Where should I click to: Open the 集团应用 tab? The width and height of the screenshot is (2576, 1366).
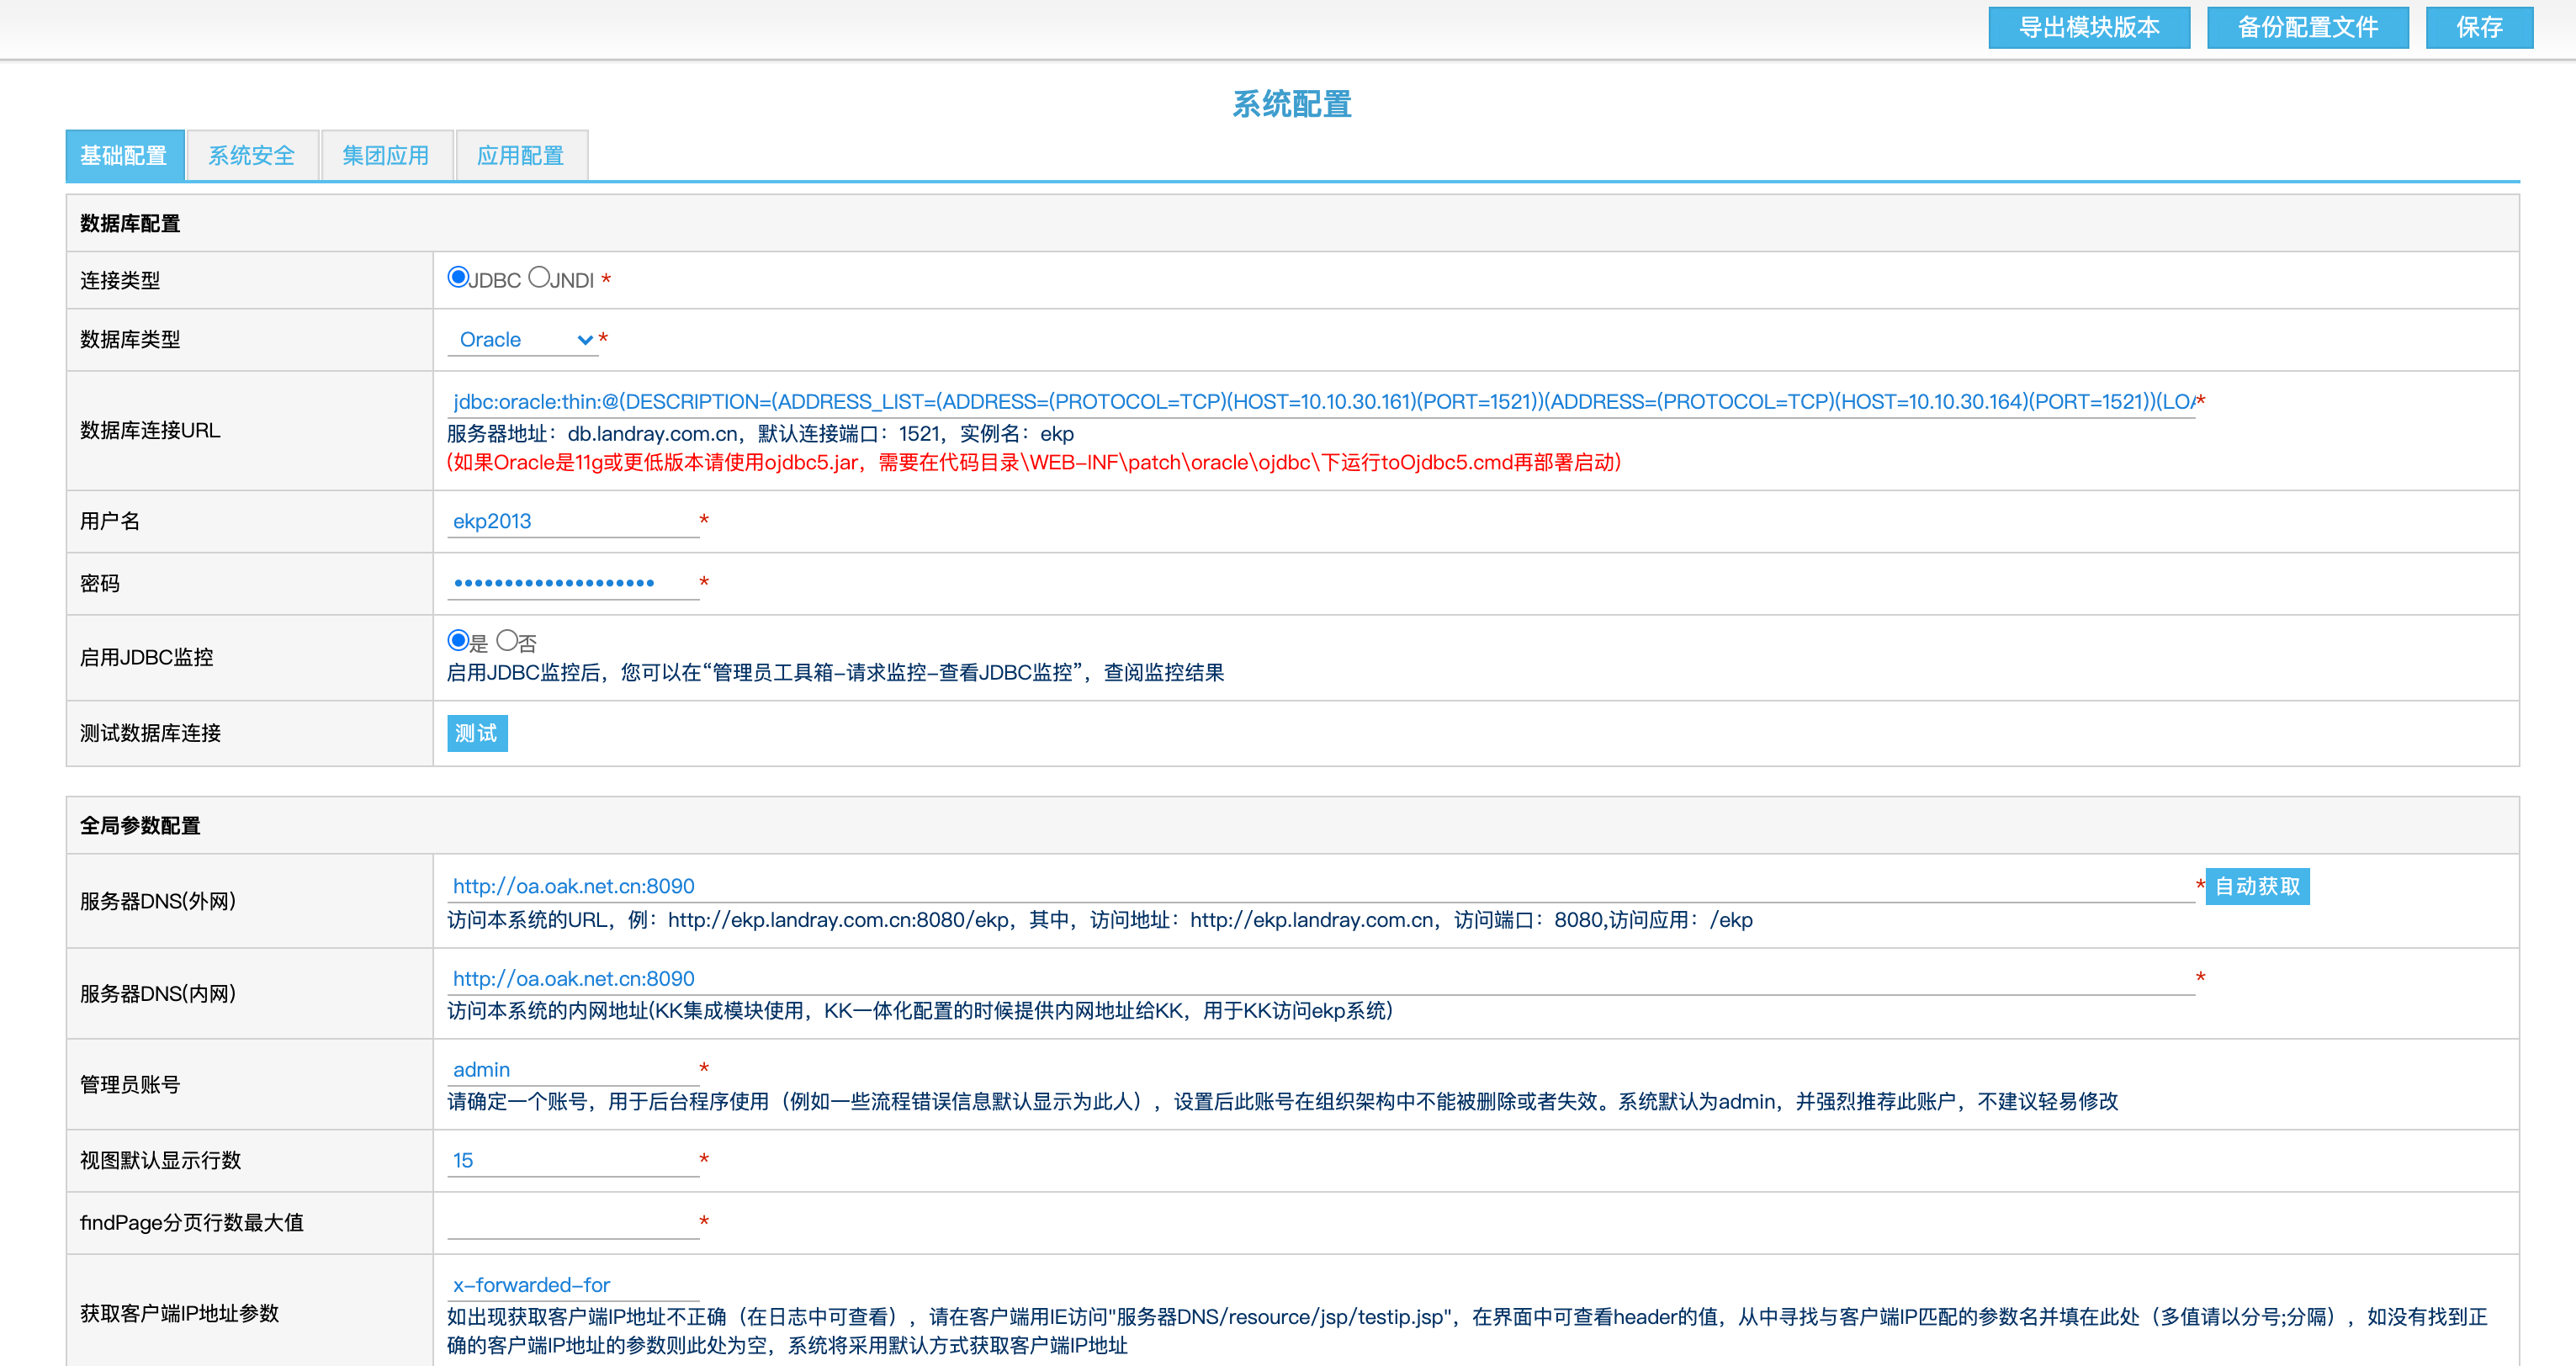point(386,155)
